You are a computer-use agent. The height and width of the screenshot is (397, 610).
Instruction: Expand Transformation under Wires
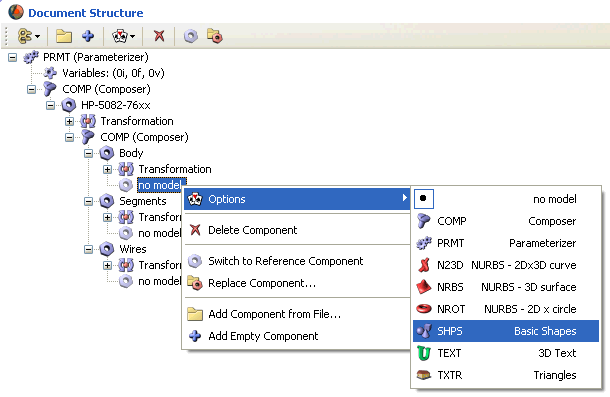[x=107, y=265]
